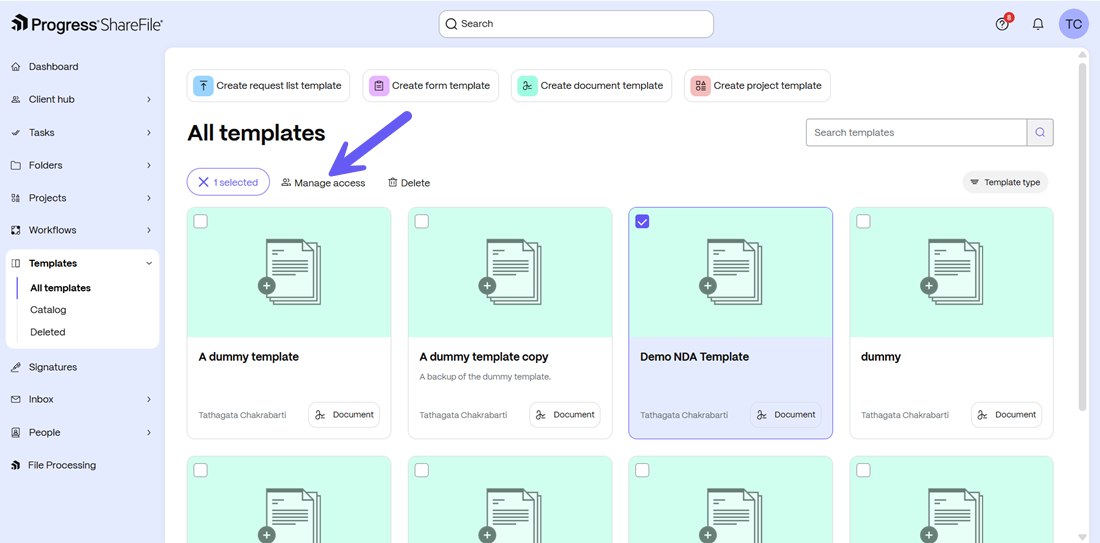This screenshot has width=1100, height=543.
Task: Click the Client hub people icon
Action: click(15, 100)
